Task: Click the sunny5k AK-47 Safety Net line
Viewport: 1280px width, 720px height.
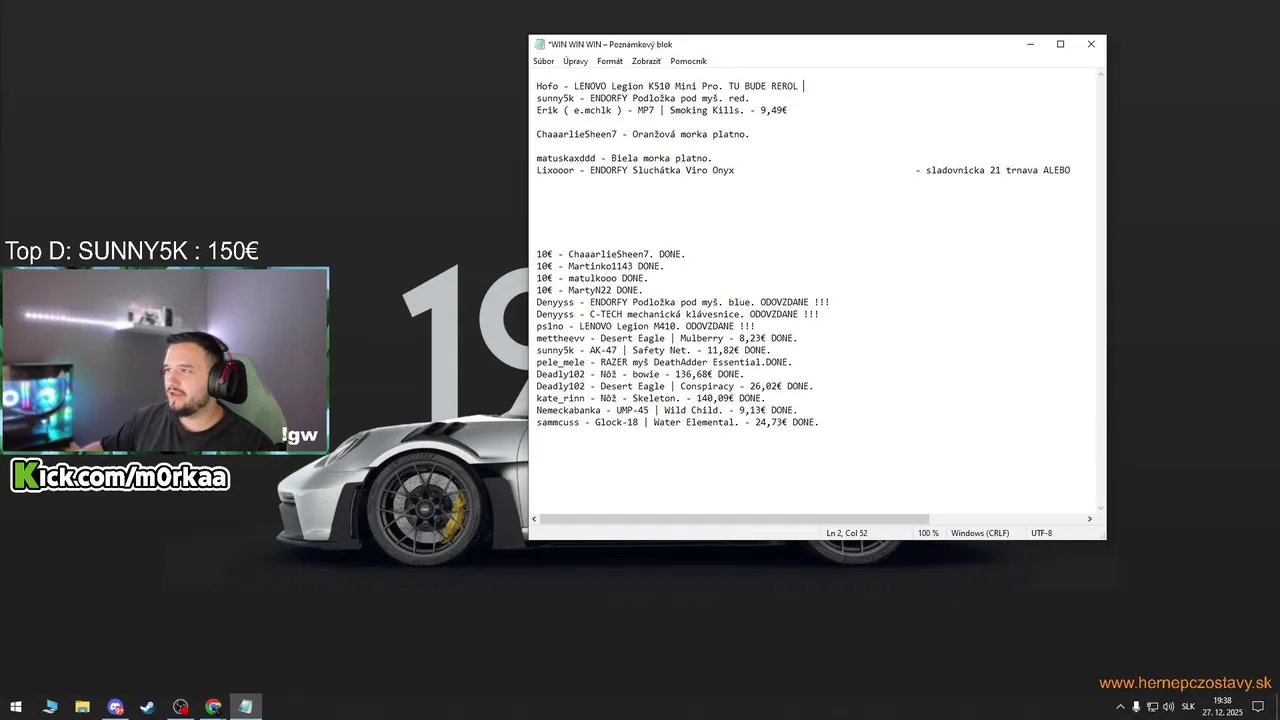Action: tap(653, 350)
